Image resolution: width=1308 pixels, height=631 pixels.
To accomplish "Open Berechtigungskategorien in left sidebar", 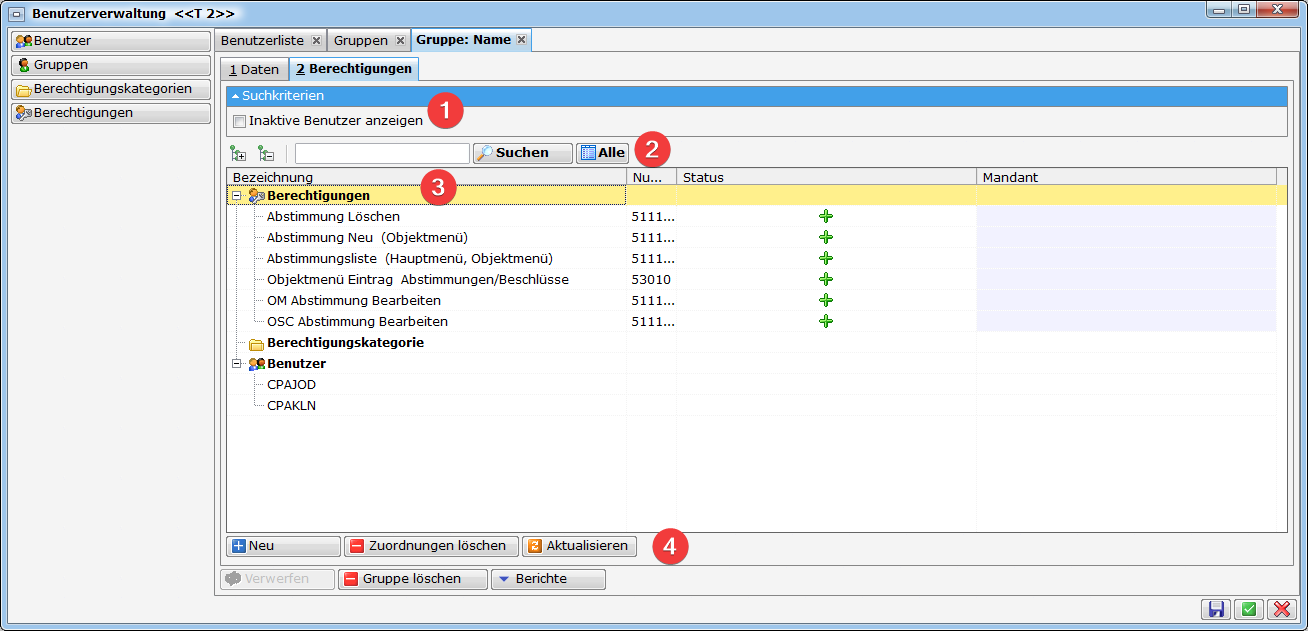I will (x=111, y=89).
